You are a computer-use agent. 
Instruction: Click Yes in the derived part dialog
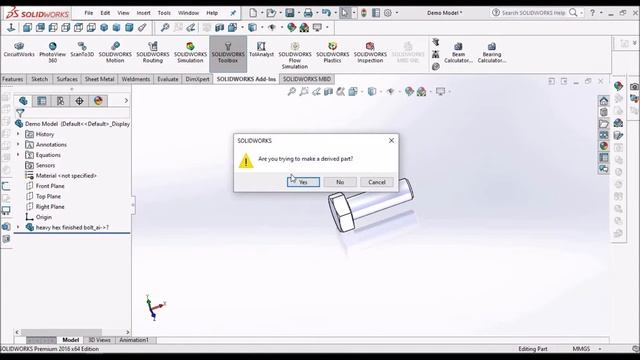[x=303, y=182]
